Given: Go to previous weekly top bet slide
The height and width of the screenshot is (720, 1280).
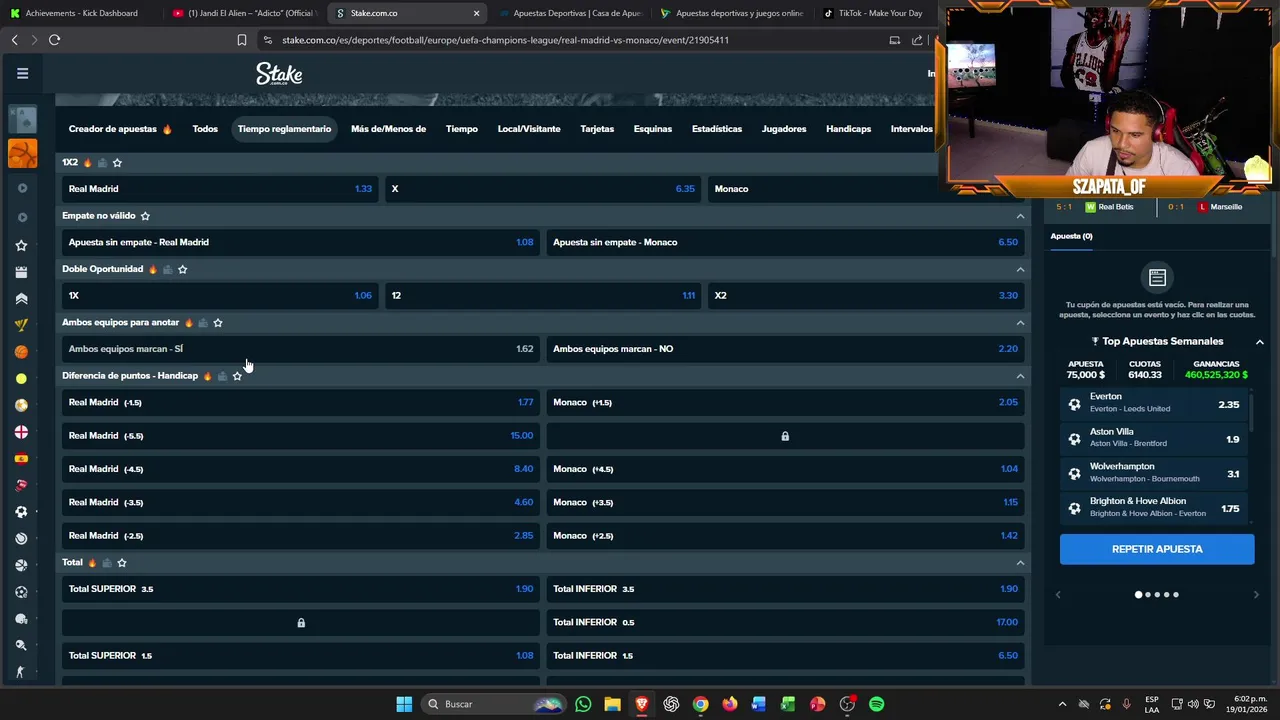Looking at the screenshot, I should (1058, 595).
